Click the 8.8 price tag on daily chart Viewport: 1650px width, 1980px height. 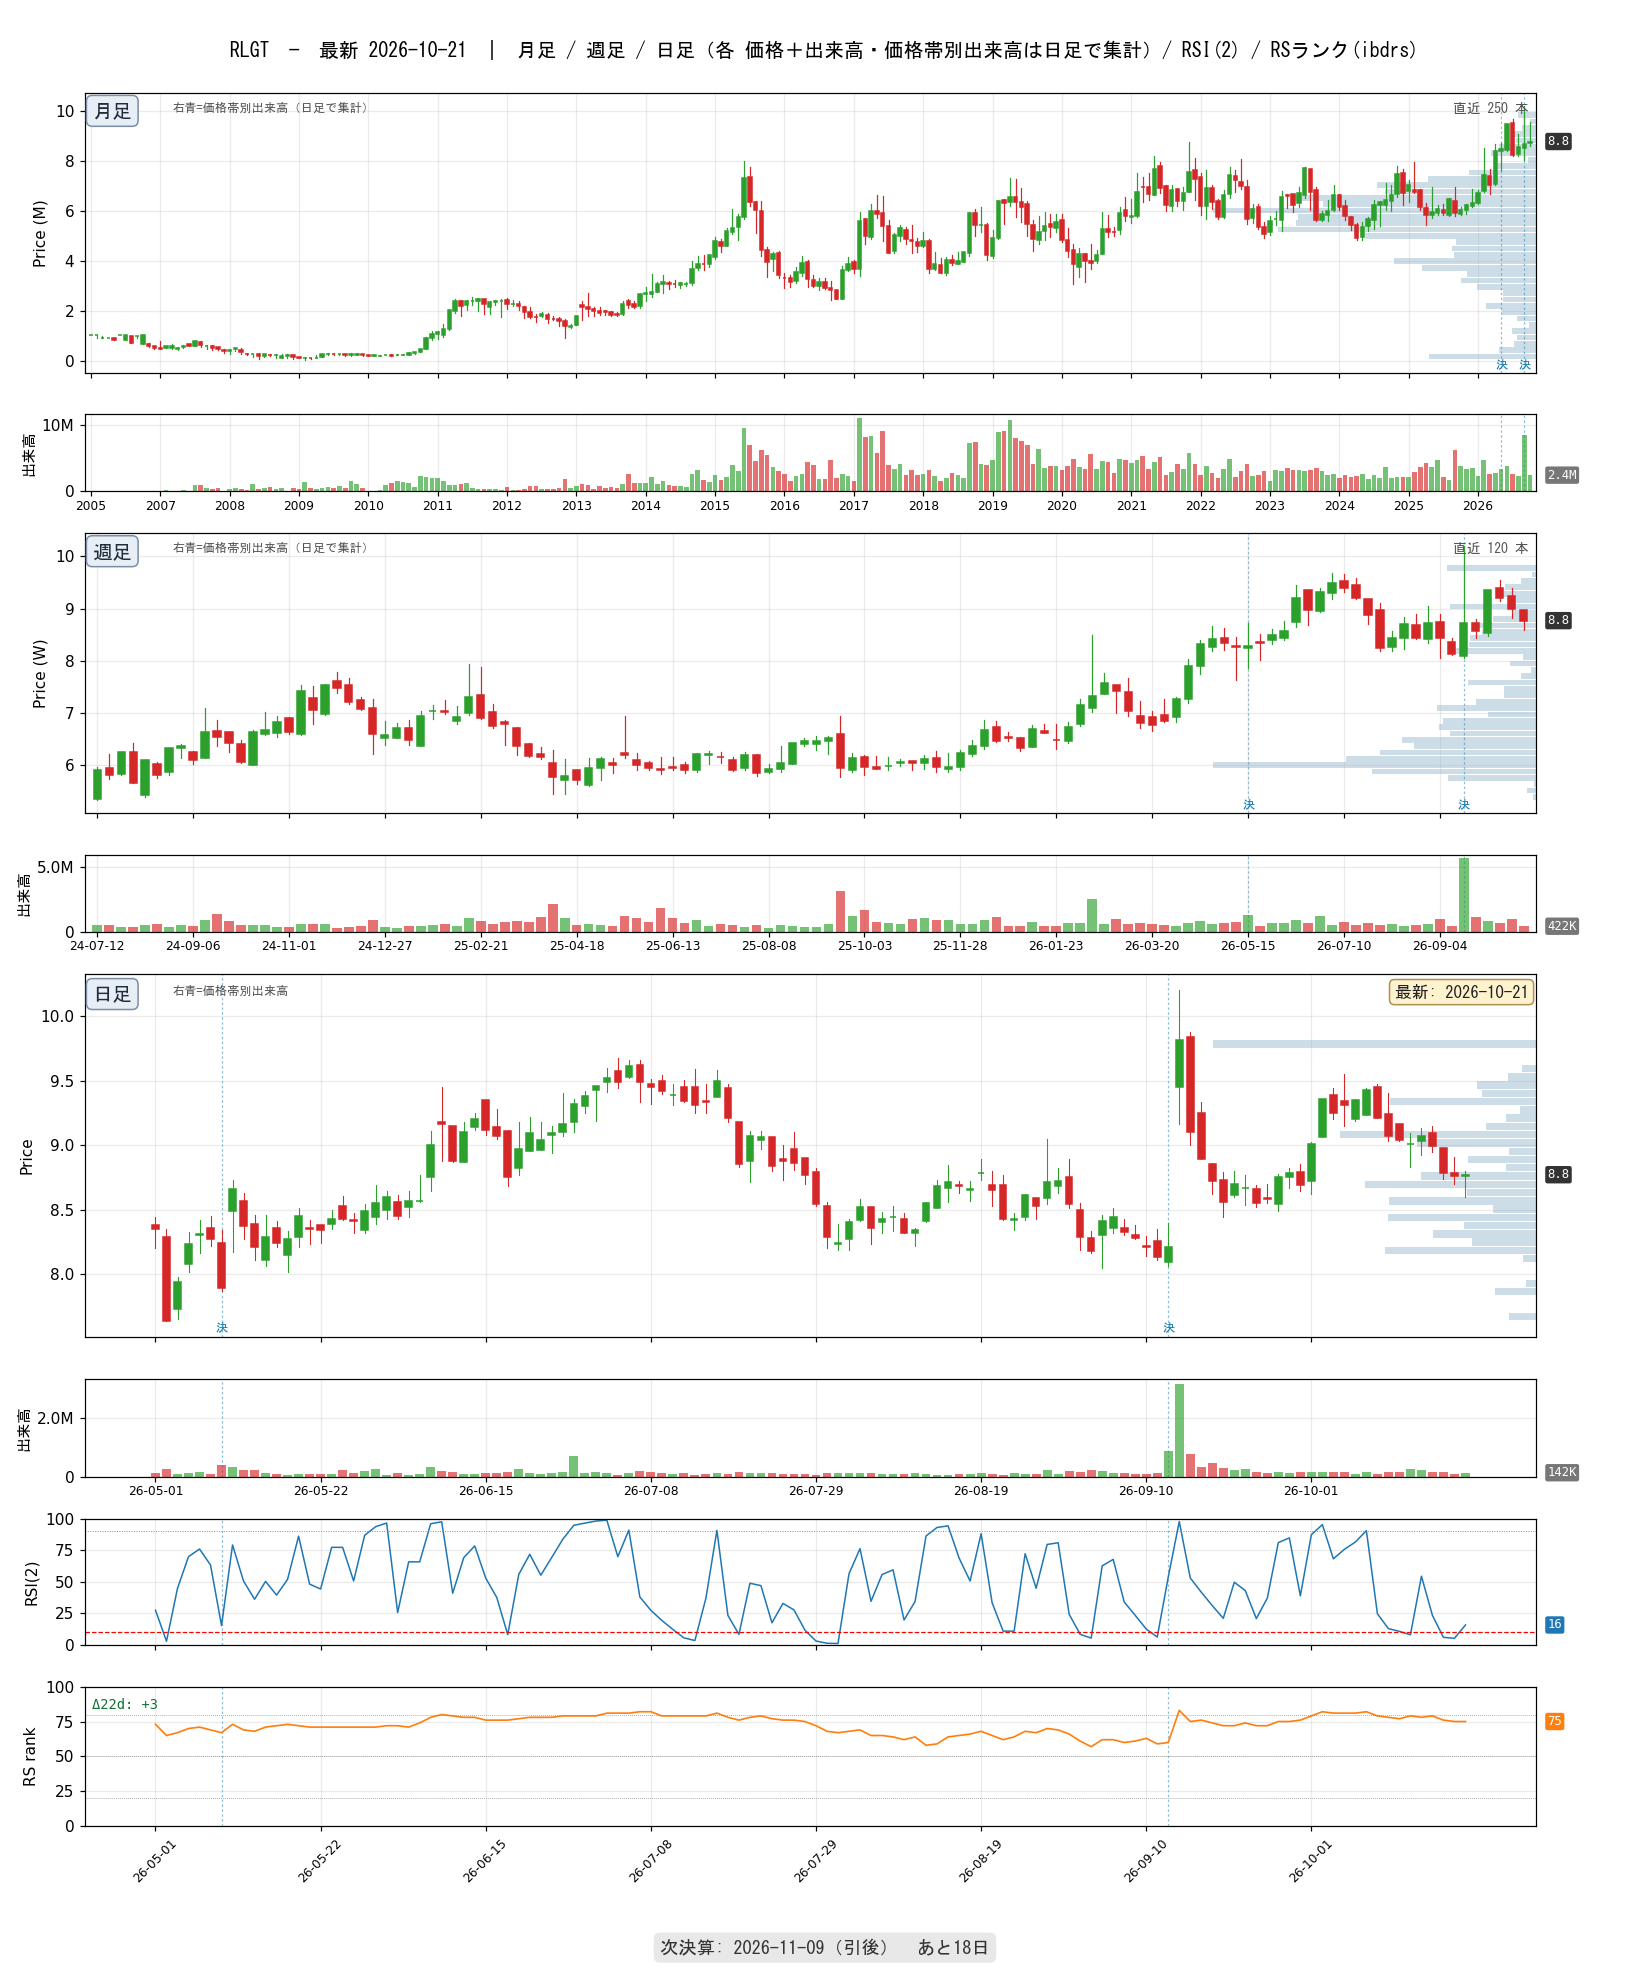[1558, 1174]
